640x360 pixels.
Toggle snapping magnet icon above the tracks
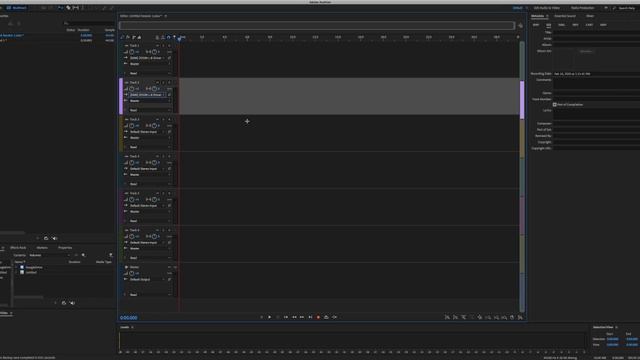pyautogui.click(x=169, y=37)
